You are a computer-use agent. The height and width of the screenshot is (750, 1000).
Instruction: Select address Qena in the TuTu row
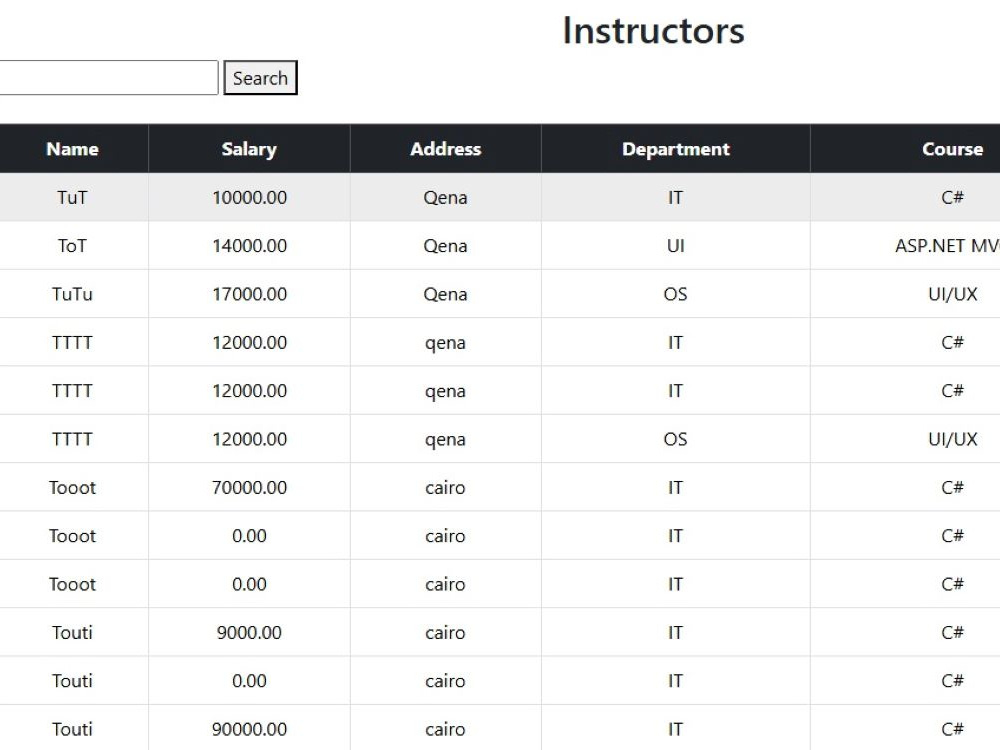(x=446, y=295)
